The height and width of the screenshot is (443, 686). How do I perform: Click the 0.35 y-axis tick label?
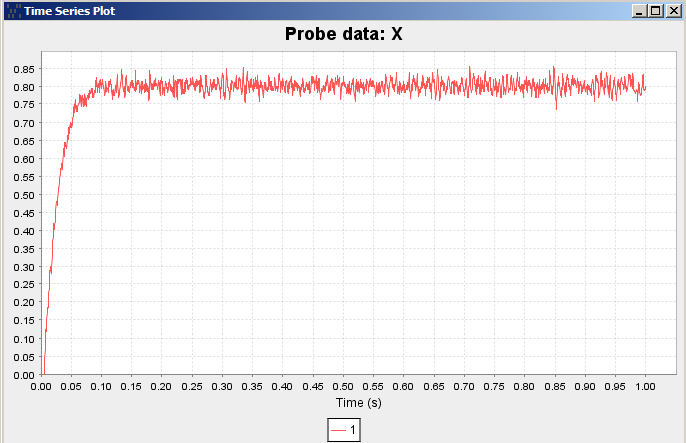pyautogui.click(x=24, y=249)
